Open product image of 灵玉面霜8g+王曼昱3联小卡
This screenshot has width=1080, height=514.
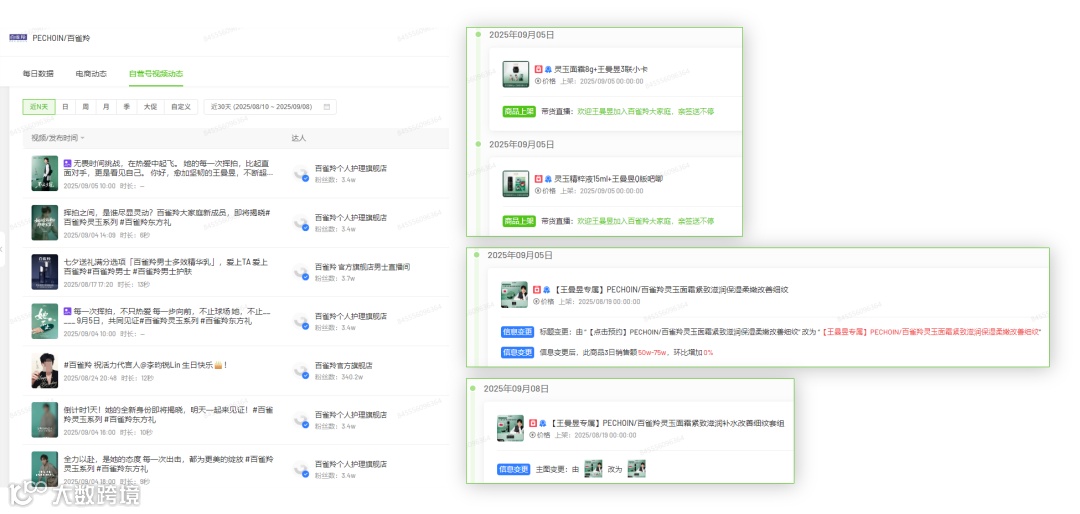[x=516, y=74]
